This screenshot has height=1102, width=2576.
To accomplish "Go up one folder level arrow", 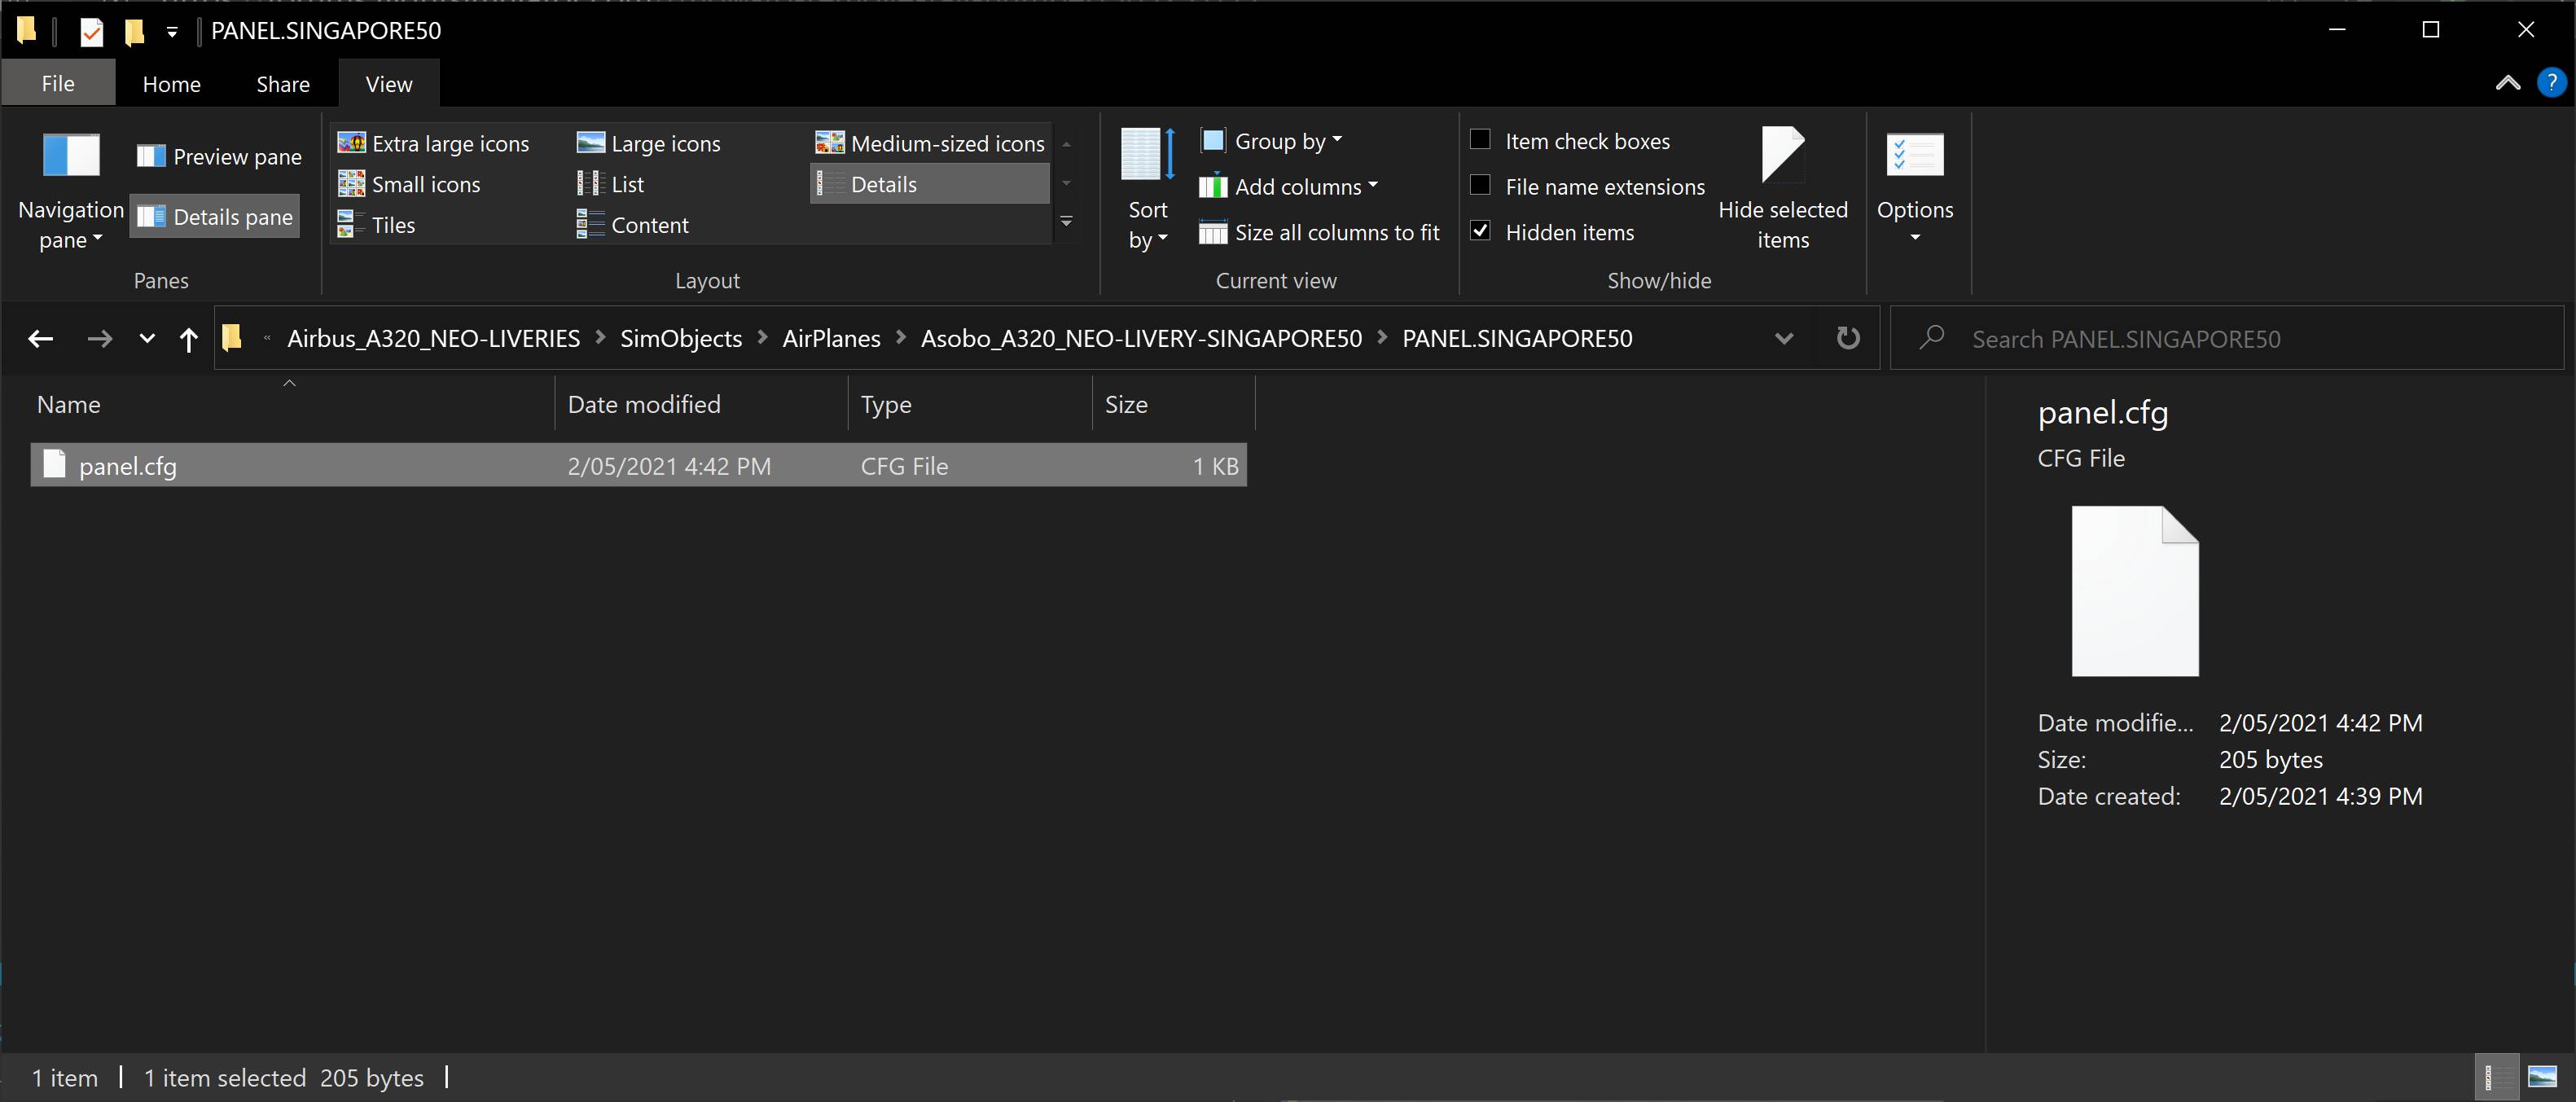I will [x=188, y=339].
